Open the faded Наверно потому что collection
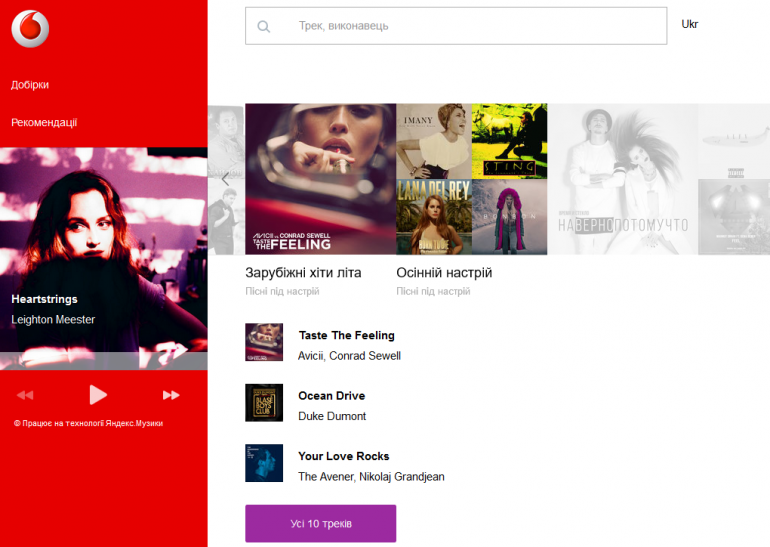770x547 pixels. tap(623, 179)
